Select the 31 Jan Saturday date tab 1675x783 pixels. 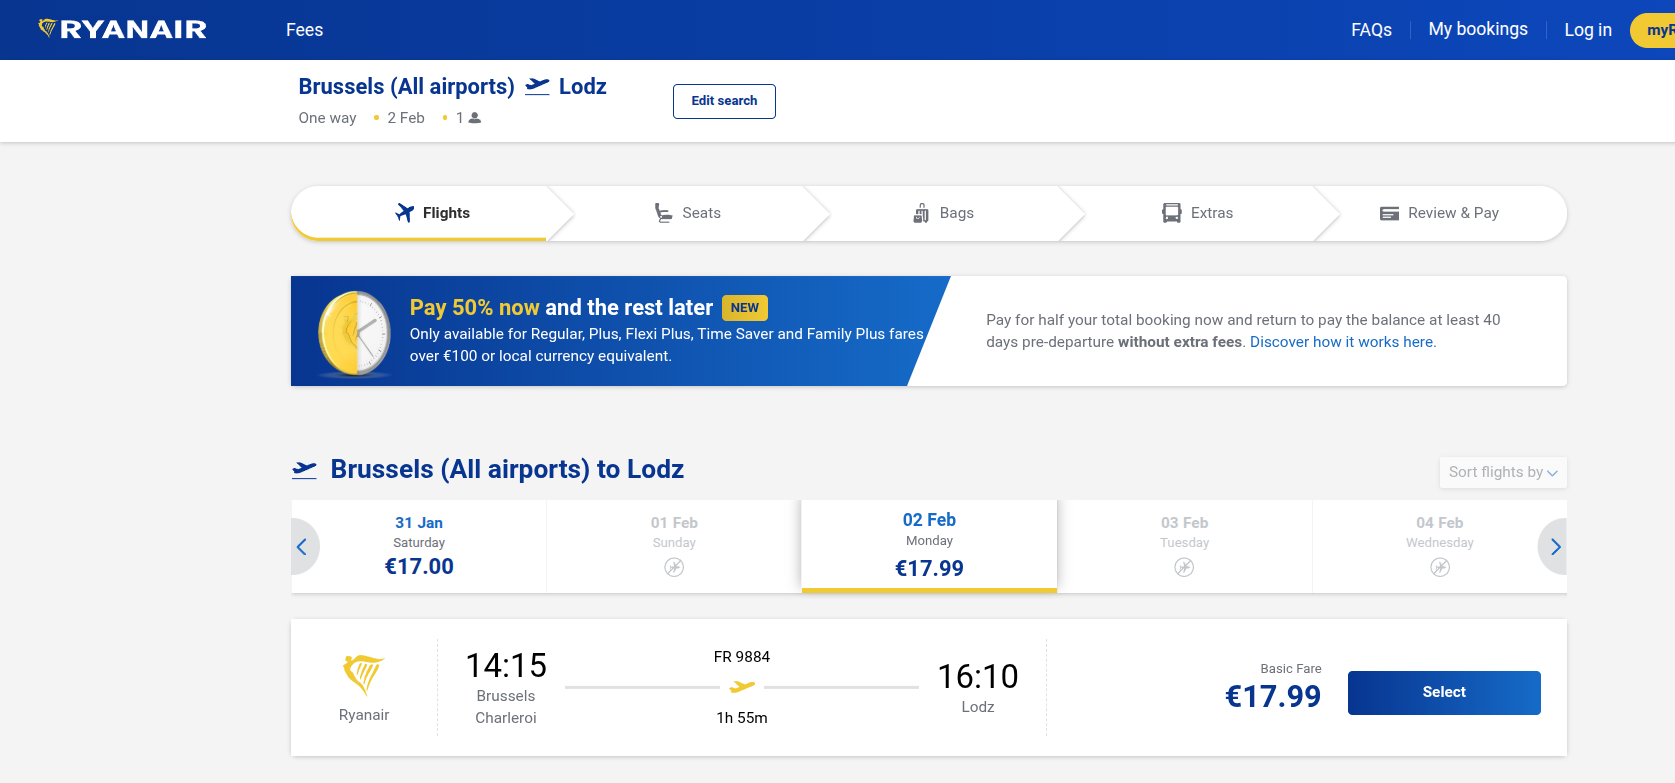tap(419, 545)
